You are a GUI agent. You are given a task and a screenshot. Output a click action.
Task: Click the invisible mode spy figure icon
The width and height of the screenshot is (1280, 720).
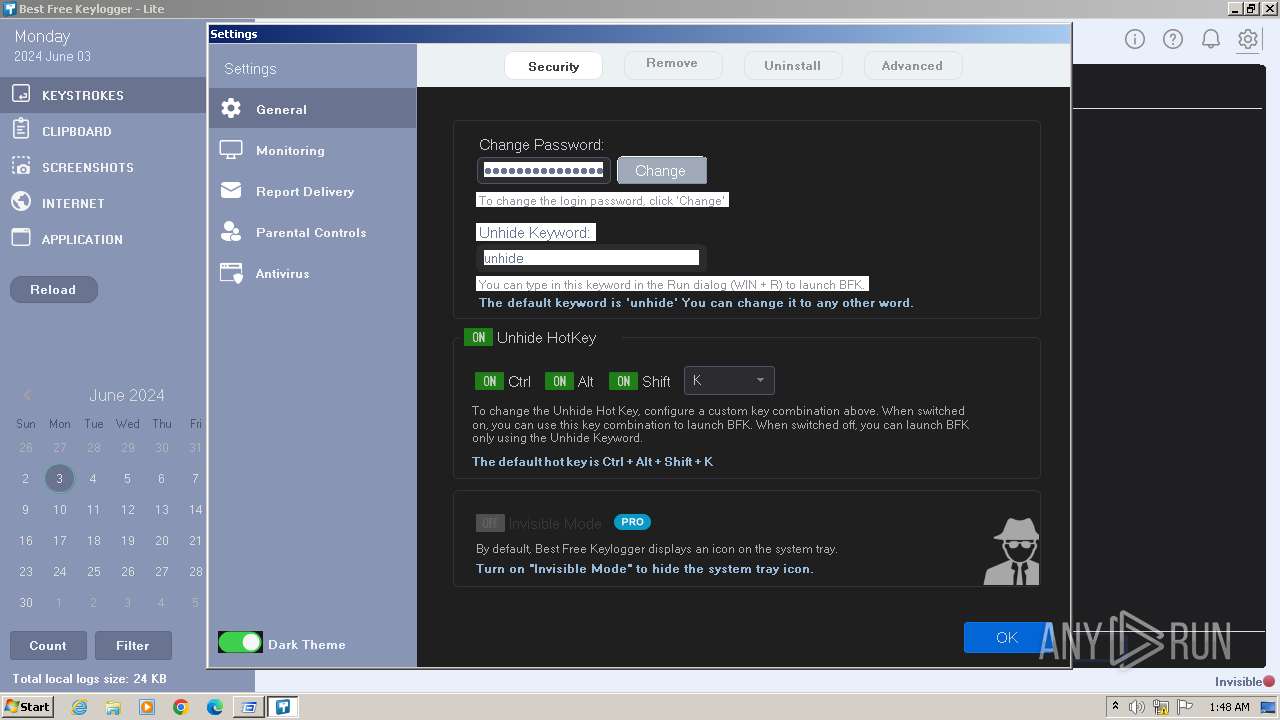1011,551
